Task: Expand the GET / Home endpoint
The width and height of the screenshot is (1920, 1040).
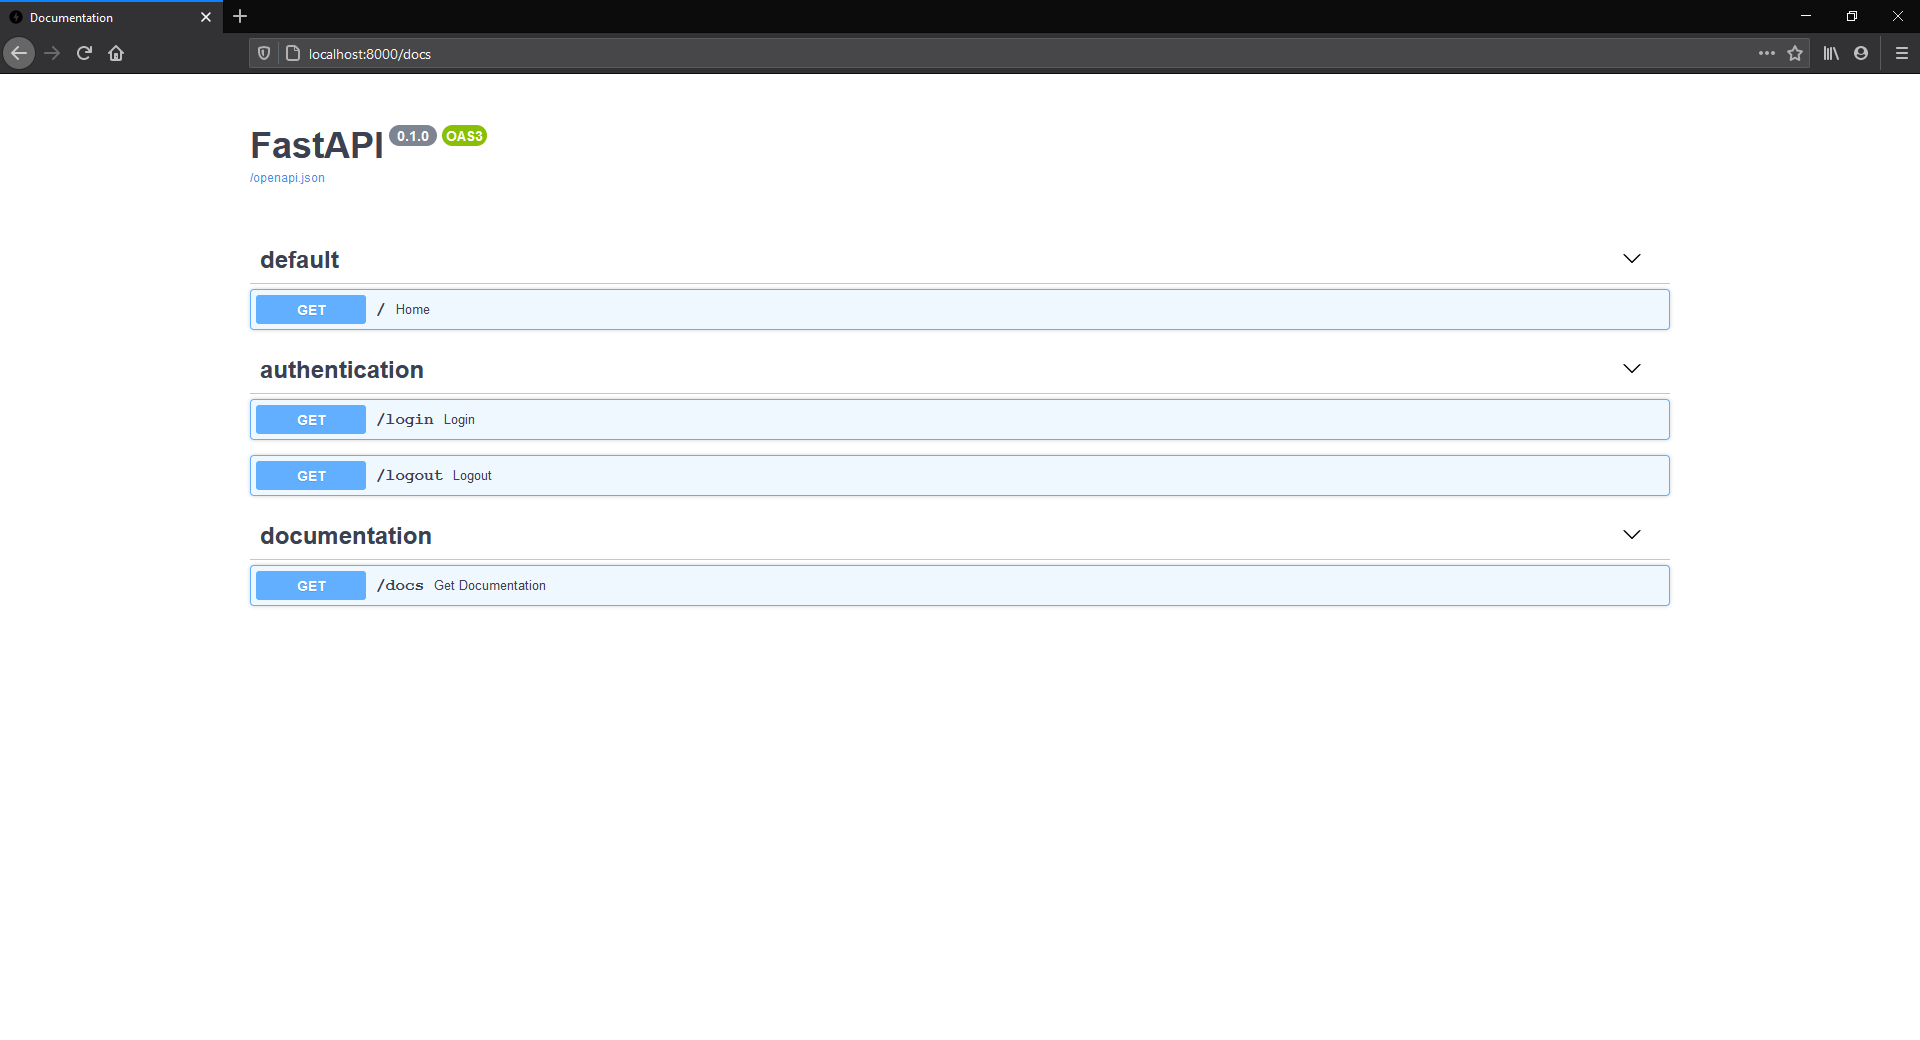Action: click(x=960, y=310)
